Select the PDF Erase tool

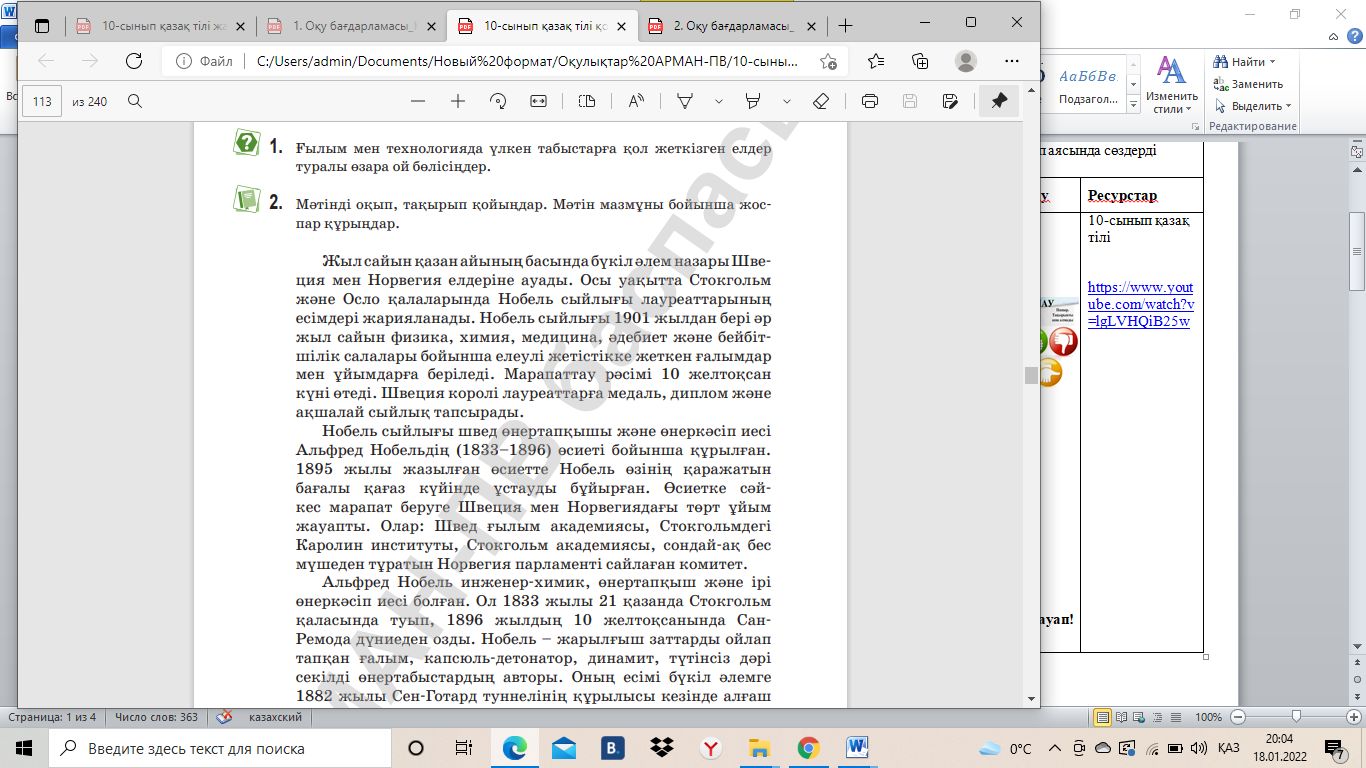(821, 101)
